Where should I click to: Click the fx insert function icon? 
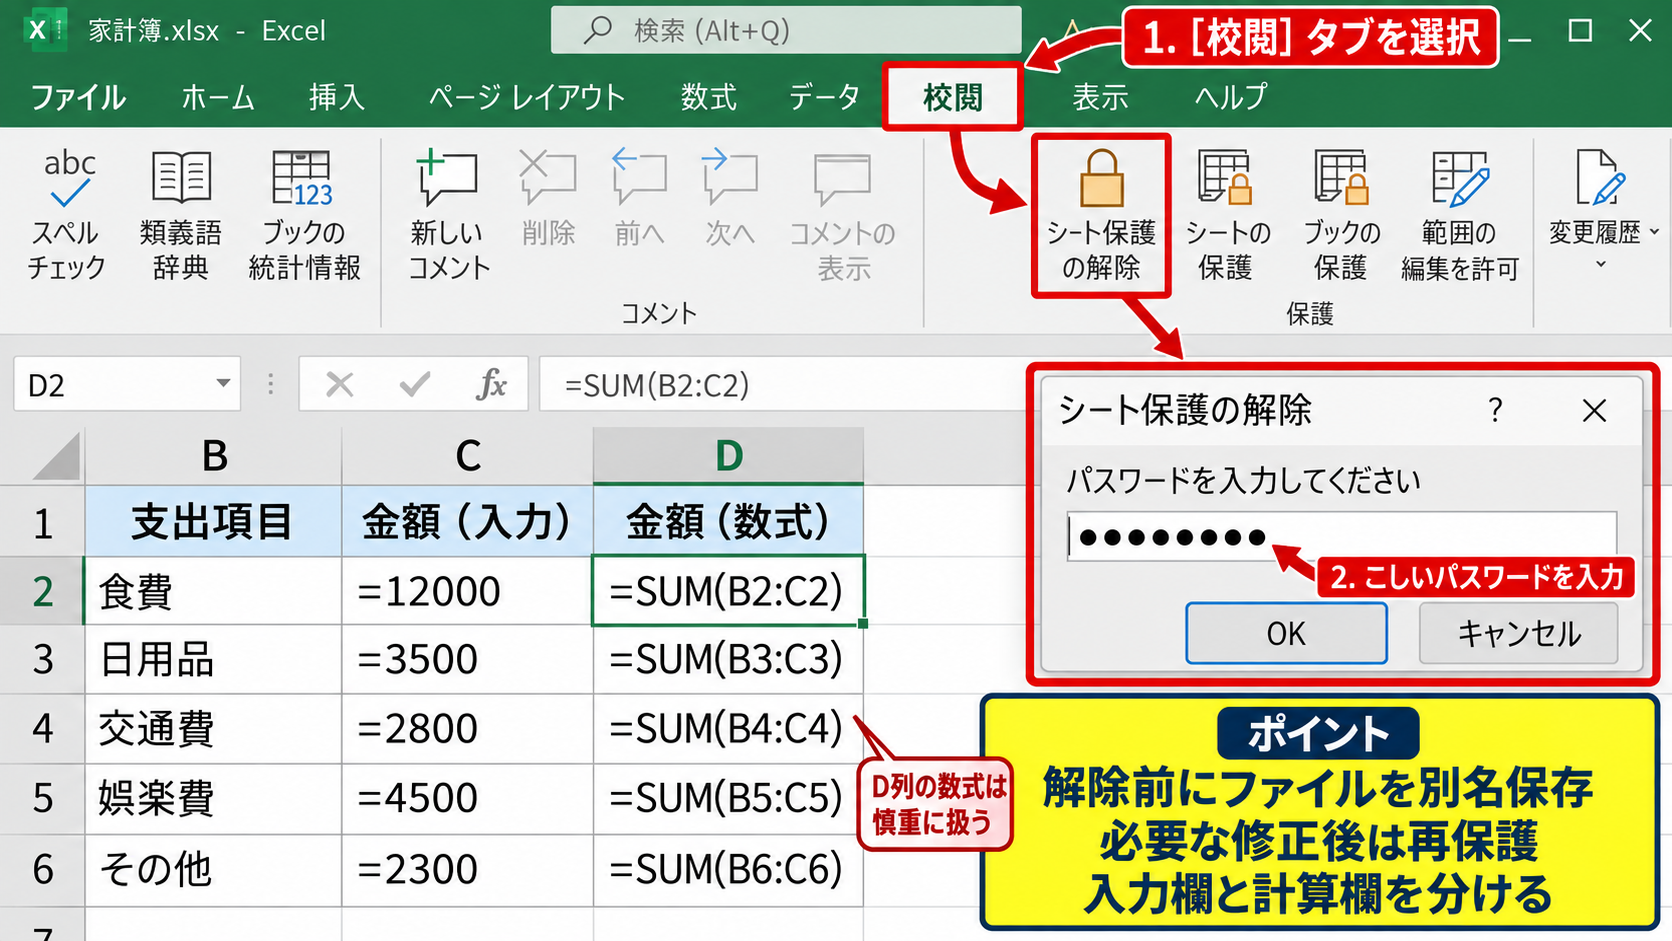(x=491, y=384)
